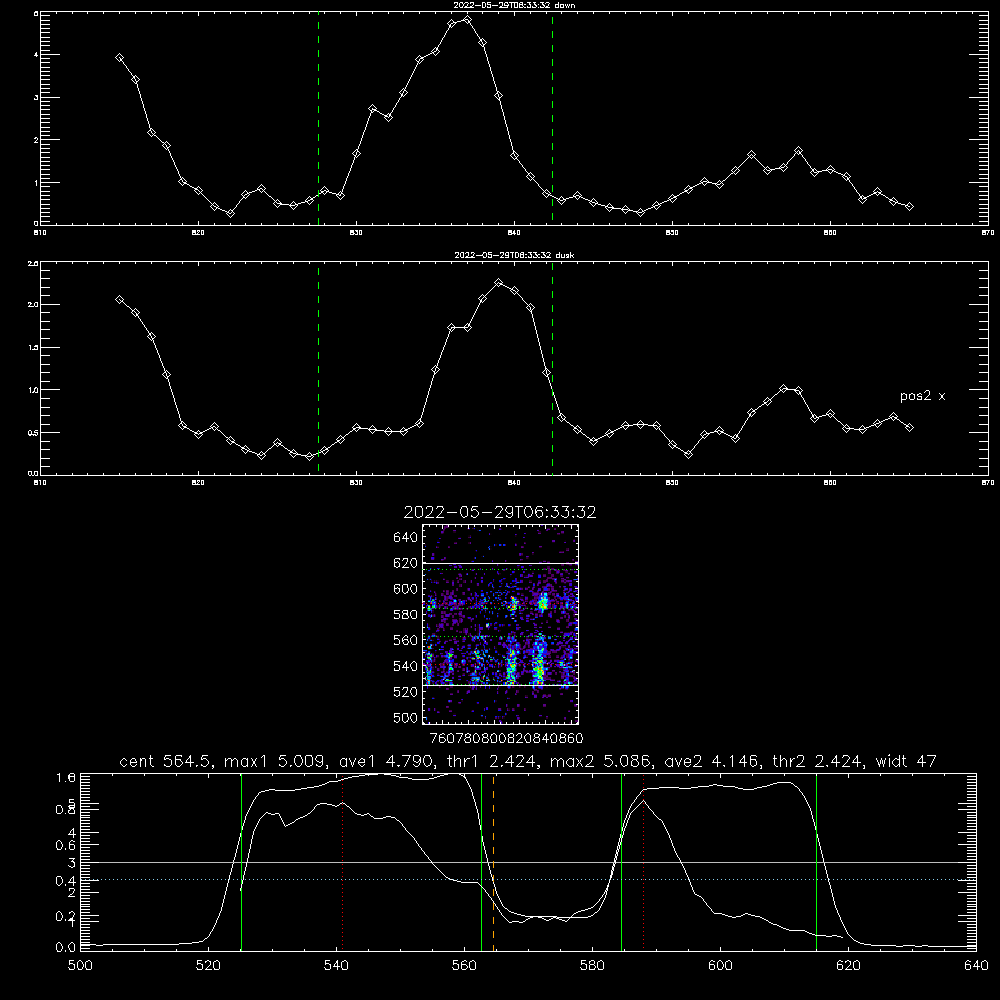Image resolution: width=1000 pixels, height=1000 pixels.
Task: Select the 'max2 5.086' value in the stats line
Action: click(599, 761)
